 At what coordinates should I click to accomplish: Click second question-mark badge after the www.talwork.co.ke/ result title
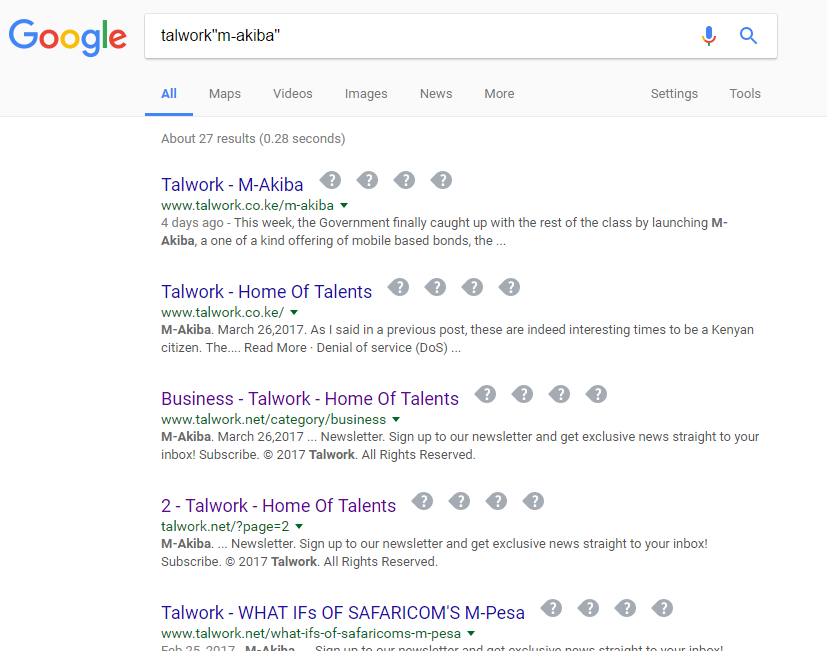436,288
